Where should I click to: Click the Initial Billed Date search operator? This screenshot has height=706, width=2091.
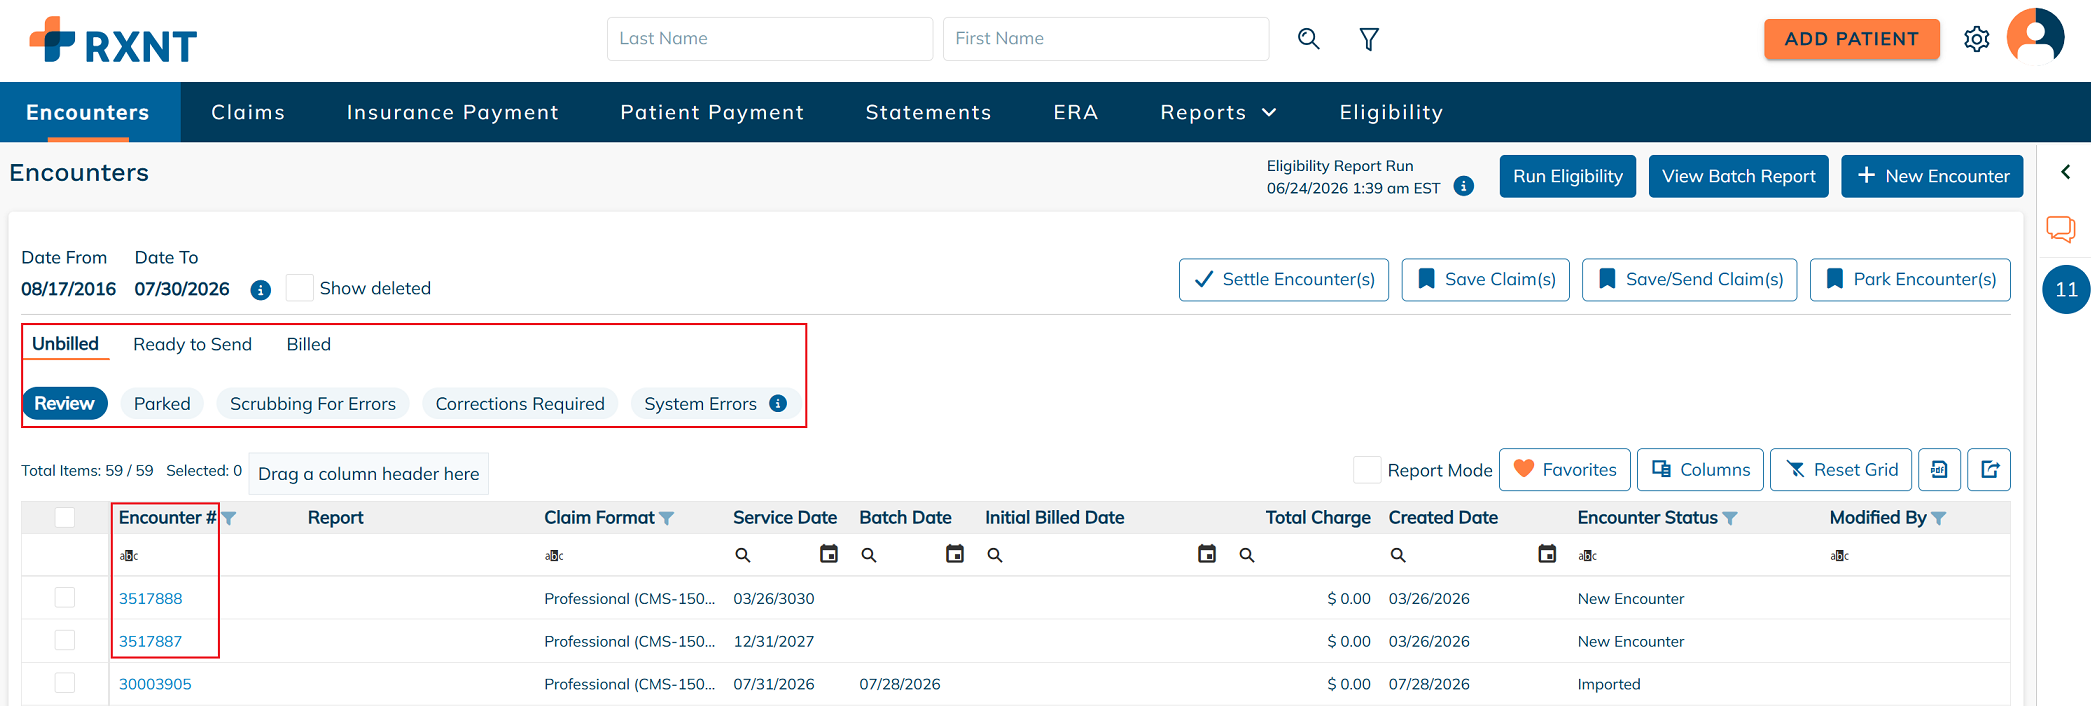(995, 555)
